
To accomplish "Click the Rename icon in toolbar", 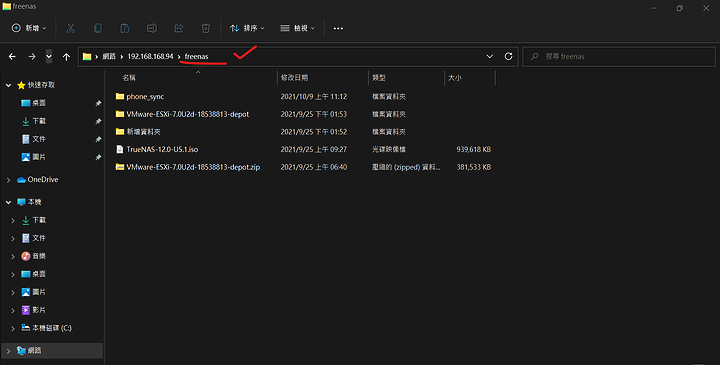I will click(152, 28).
